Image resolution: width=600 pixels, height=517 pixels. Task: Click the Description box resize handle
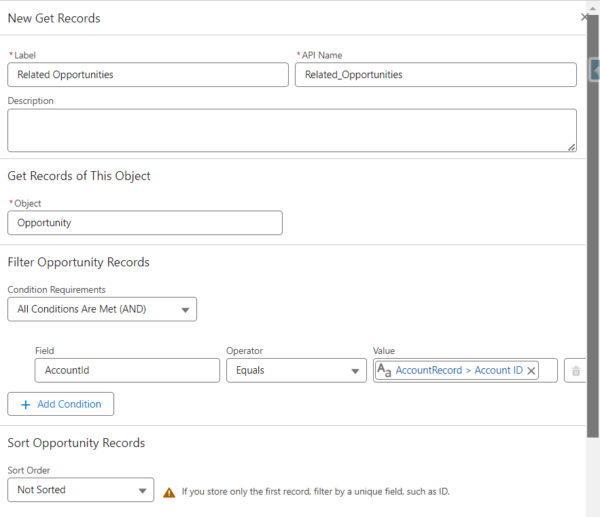(x=571, y=147)
